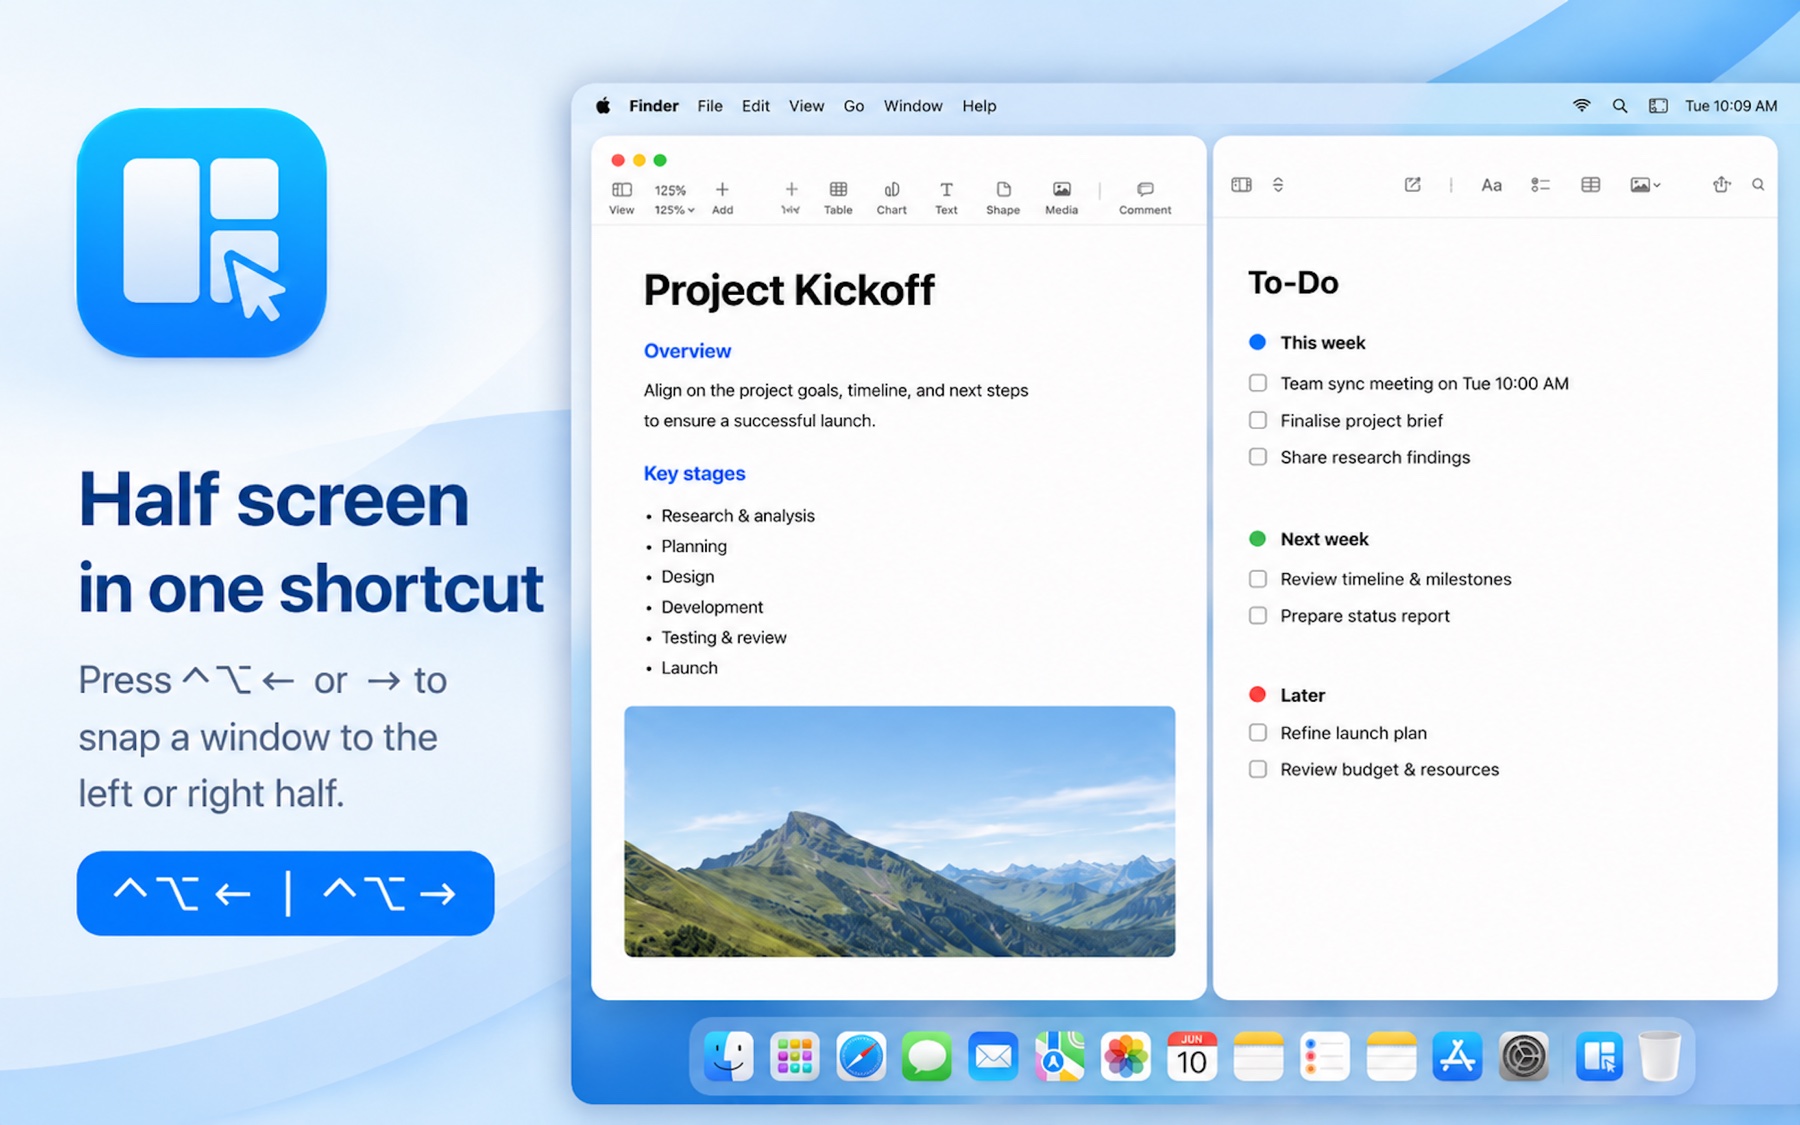
Task: Open the window snapping app in Dock
Action: [1600, 1056]
